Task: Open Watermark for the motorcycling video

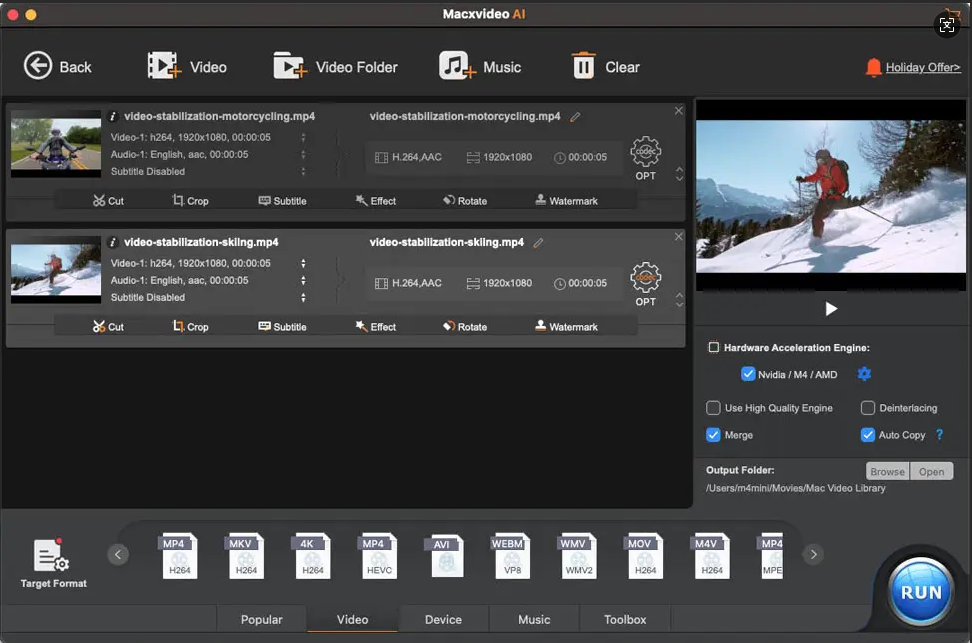Action: (x=566, y=201)
